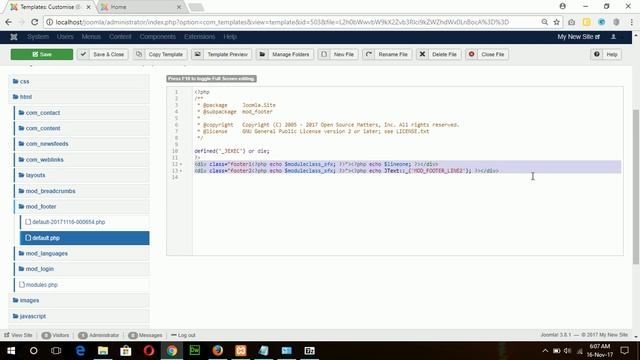Open File Explorer from taskbar
Viewport: 640px width, 360px height.
click(103, 351)
